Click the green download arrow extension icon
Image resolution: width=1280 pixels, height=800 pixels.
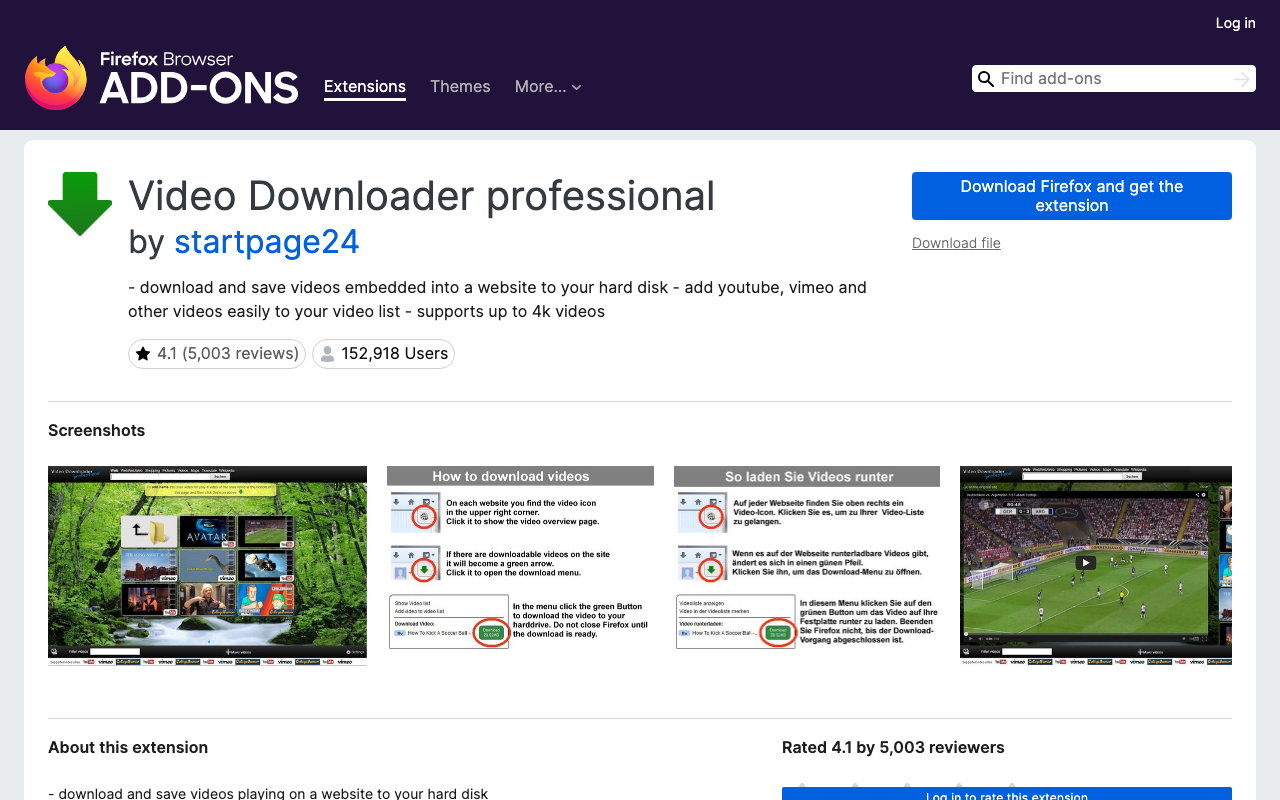(x=80, y=204)
